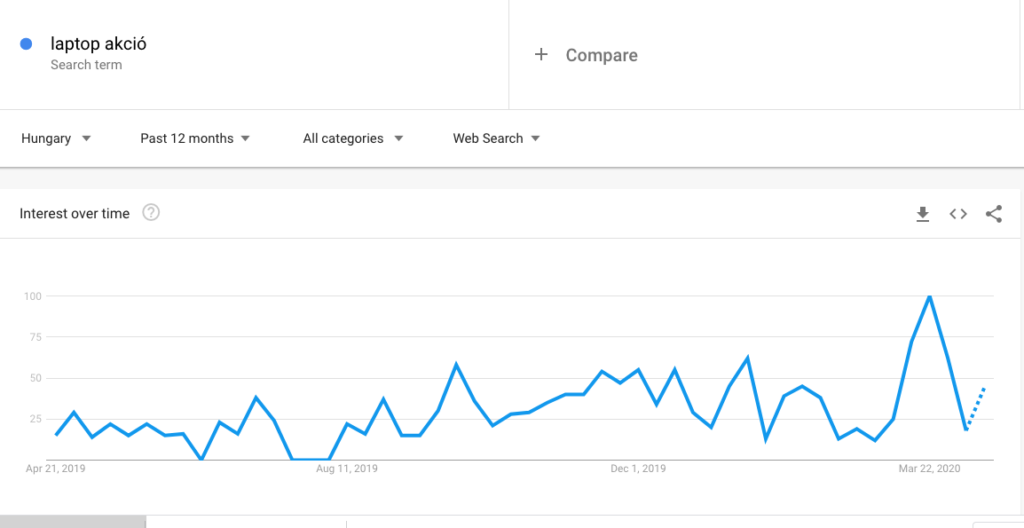The width and height of the screenshot is (1024, 528).
Task: Download the interest over time data
Action: [922, 214]
